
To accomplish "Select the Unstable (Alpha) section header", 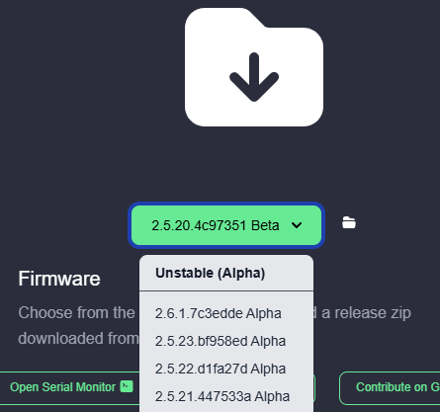I will [210, 273].
